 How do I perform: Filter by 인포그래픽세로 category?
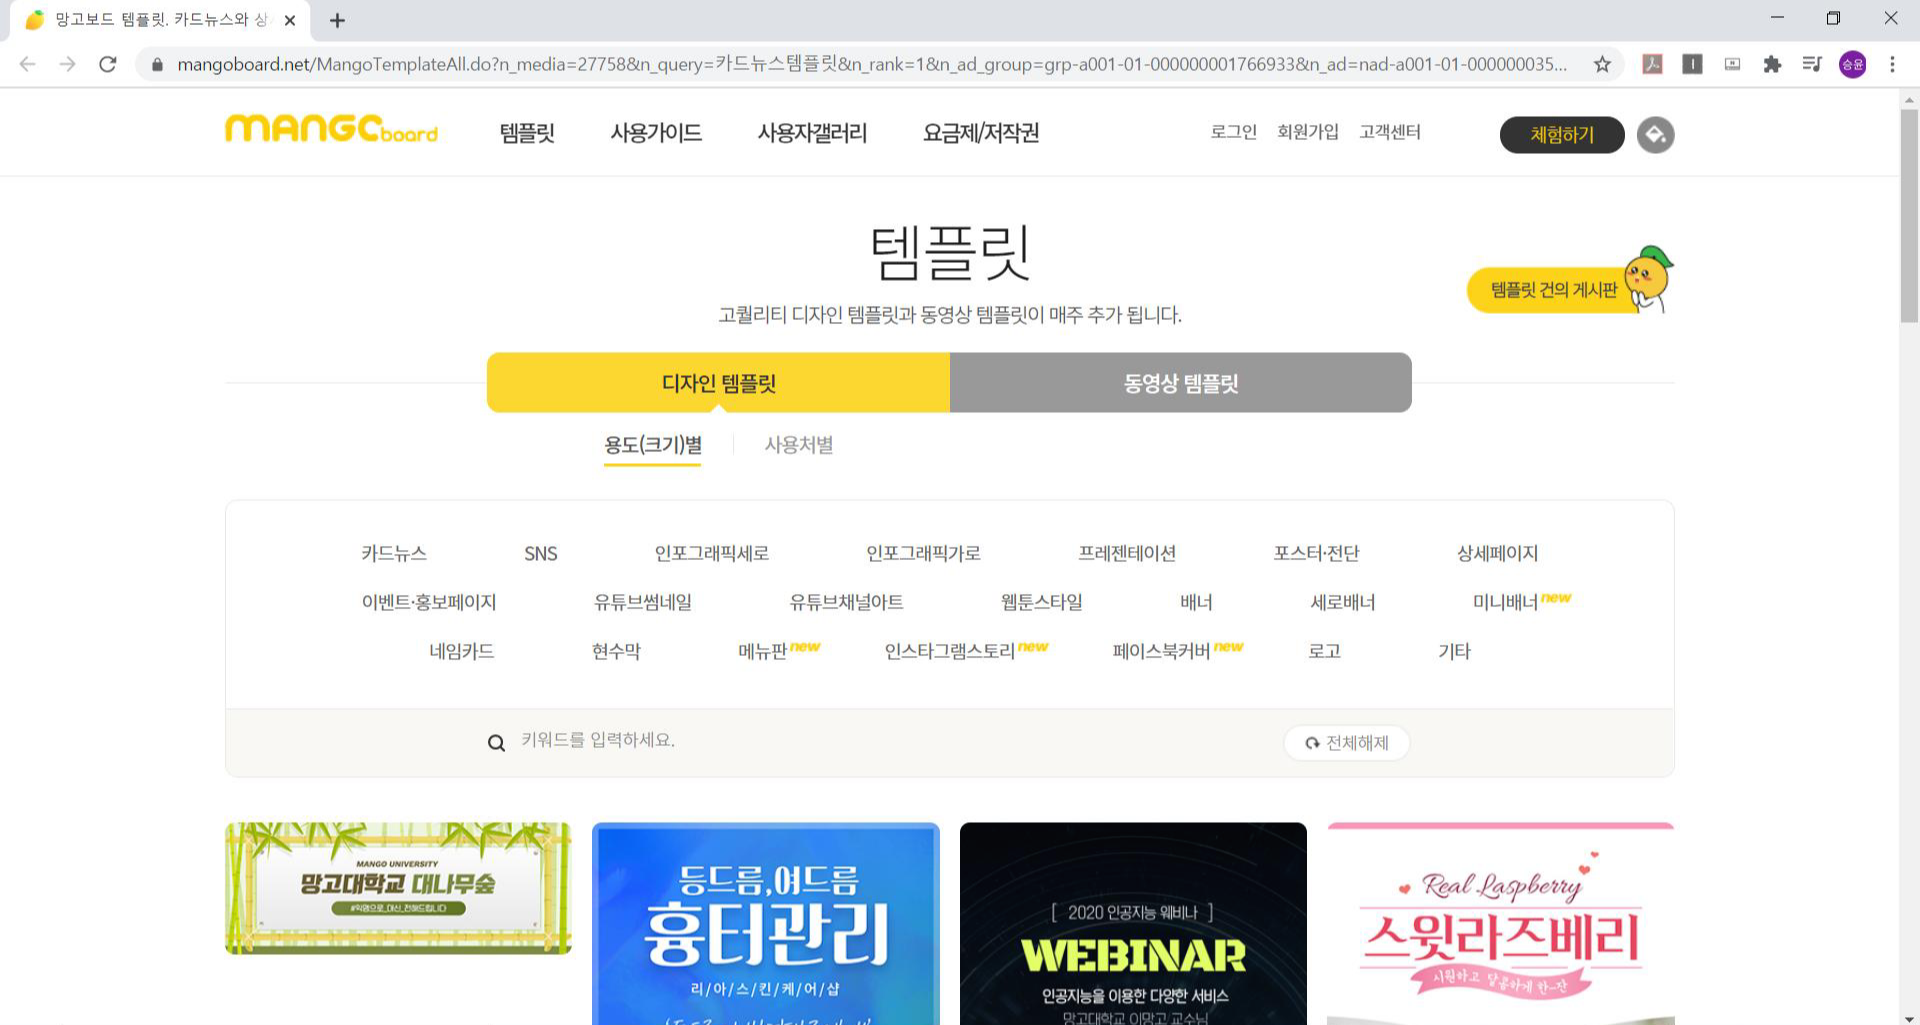point(712,553)
